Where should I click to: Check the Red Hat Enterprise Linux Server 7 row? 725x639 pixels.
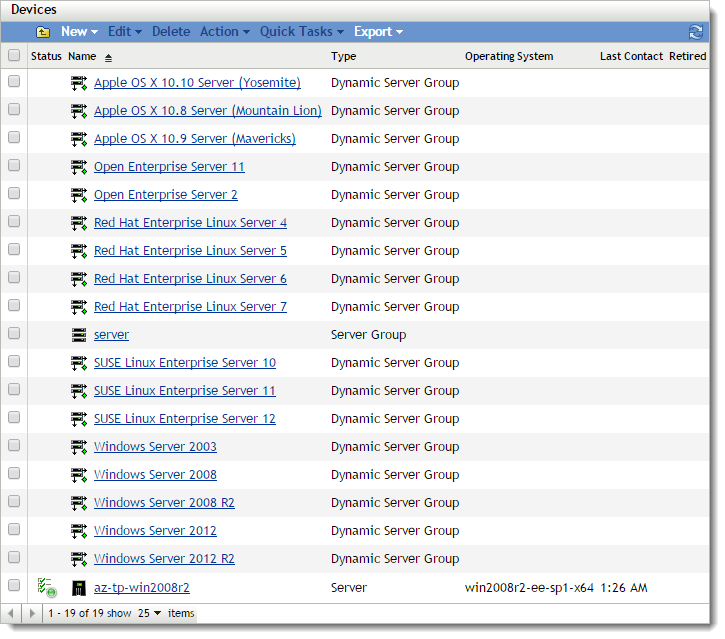point(14,305)
